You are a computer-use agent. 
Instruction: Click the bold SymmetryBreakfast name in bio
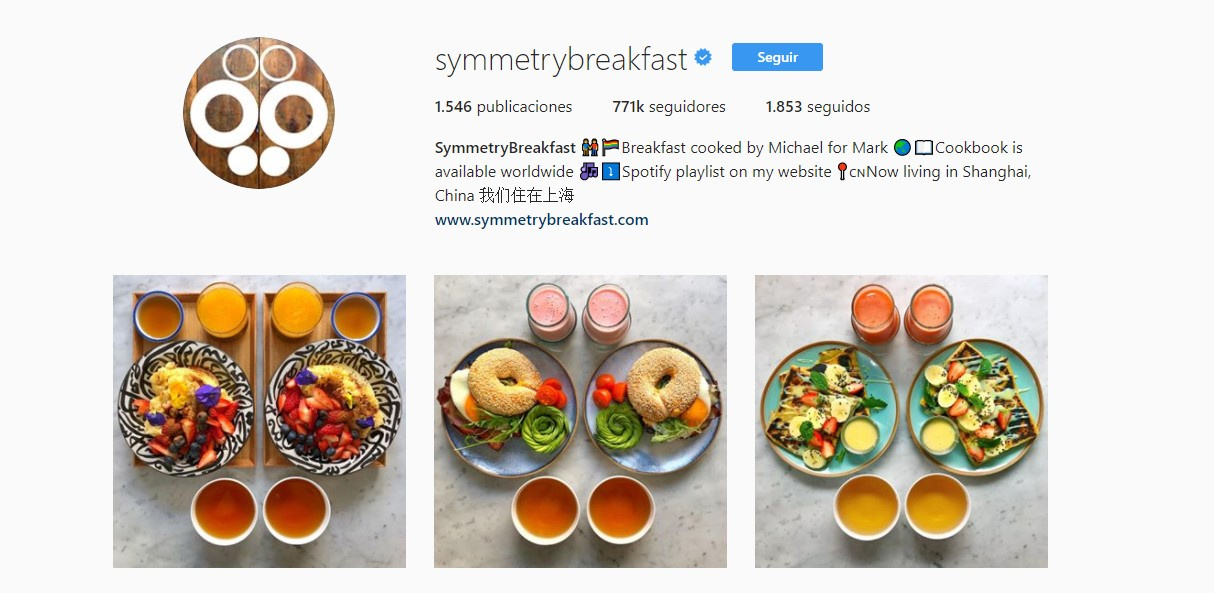tap(505, 148)
